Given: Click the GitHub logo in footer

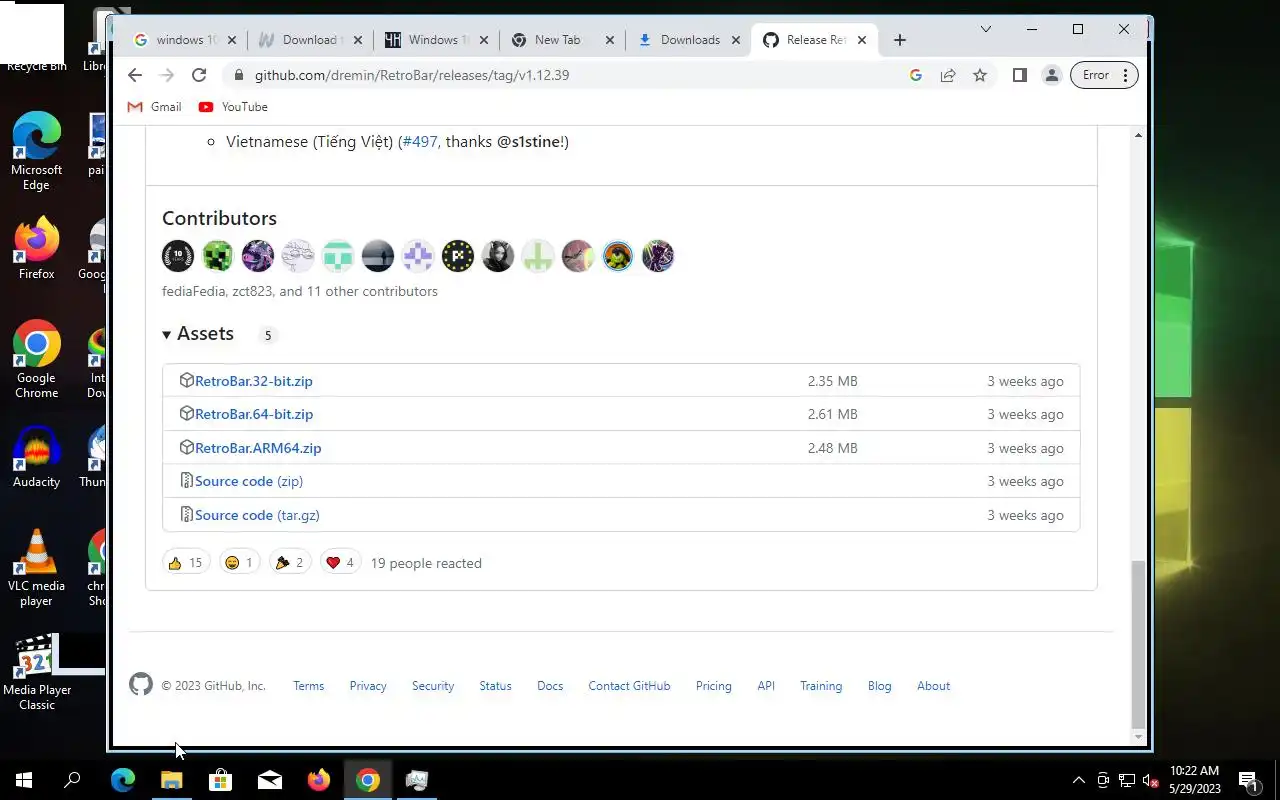Looking at the screenshot, I should coord(141,685).
